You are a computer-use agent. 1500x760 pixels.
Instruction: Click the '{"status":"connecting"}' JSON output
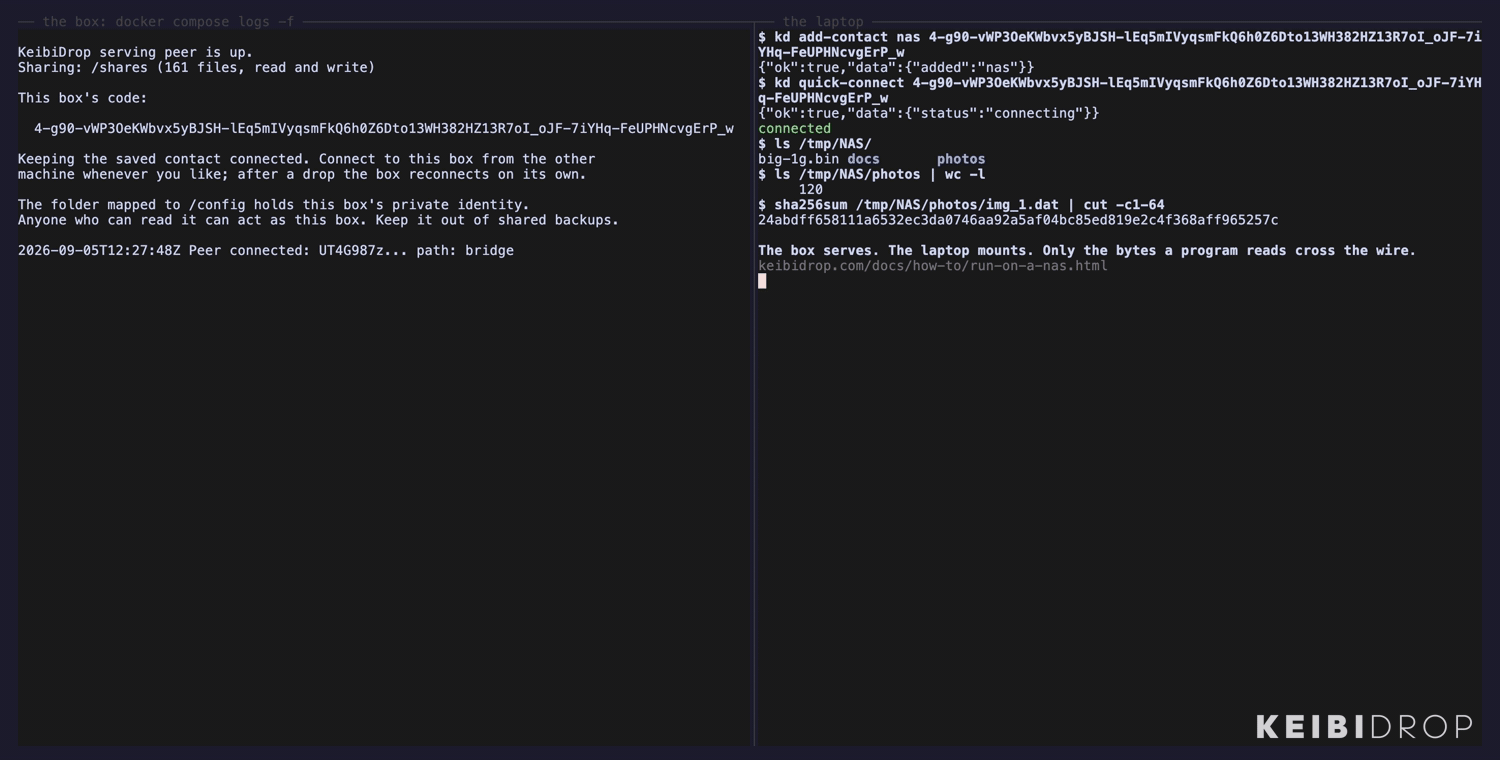point(928,113)
